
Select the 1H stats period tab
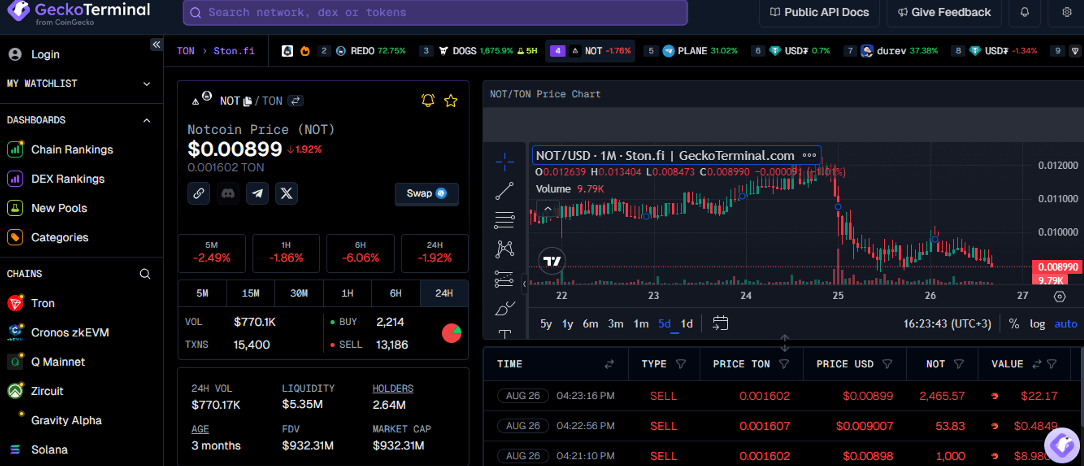pos(347,293)
